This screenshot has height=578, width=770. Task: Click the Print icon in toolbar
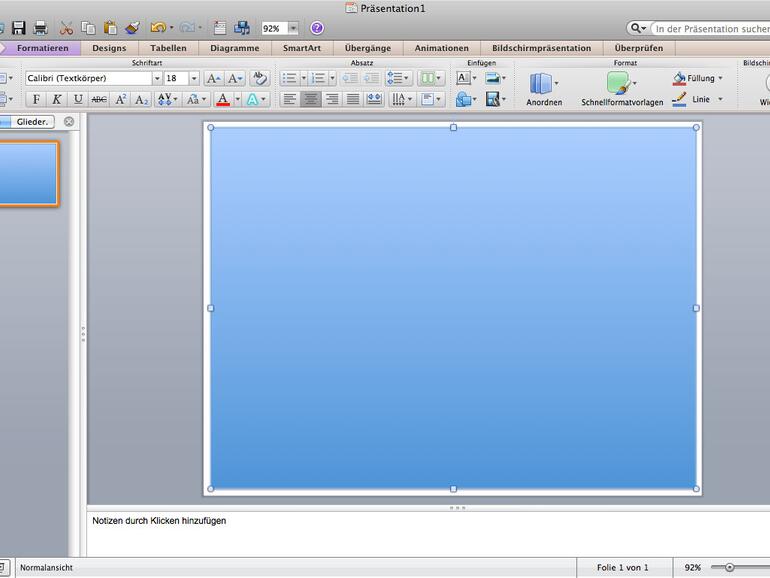[40, 28]
